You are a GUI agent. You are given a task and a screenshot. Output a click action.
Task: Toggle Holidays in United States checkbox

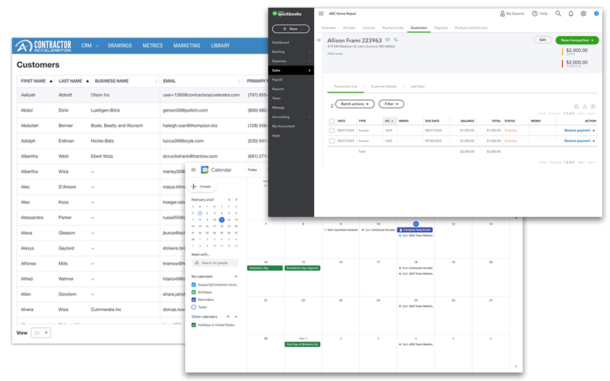pos(194,325)
